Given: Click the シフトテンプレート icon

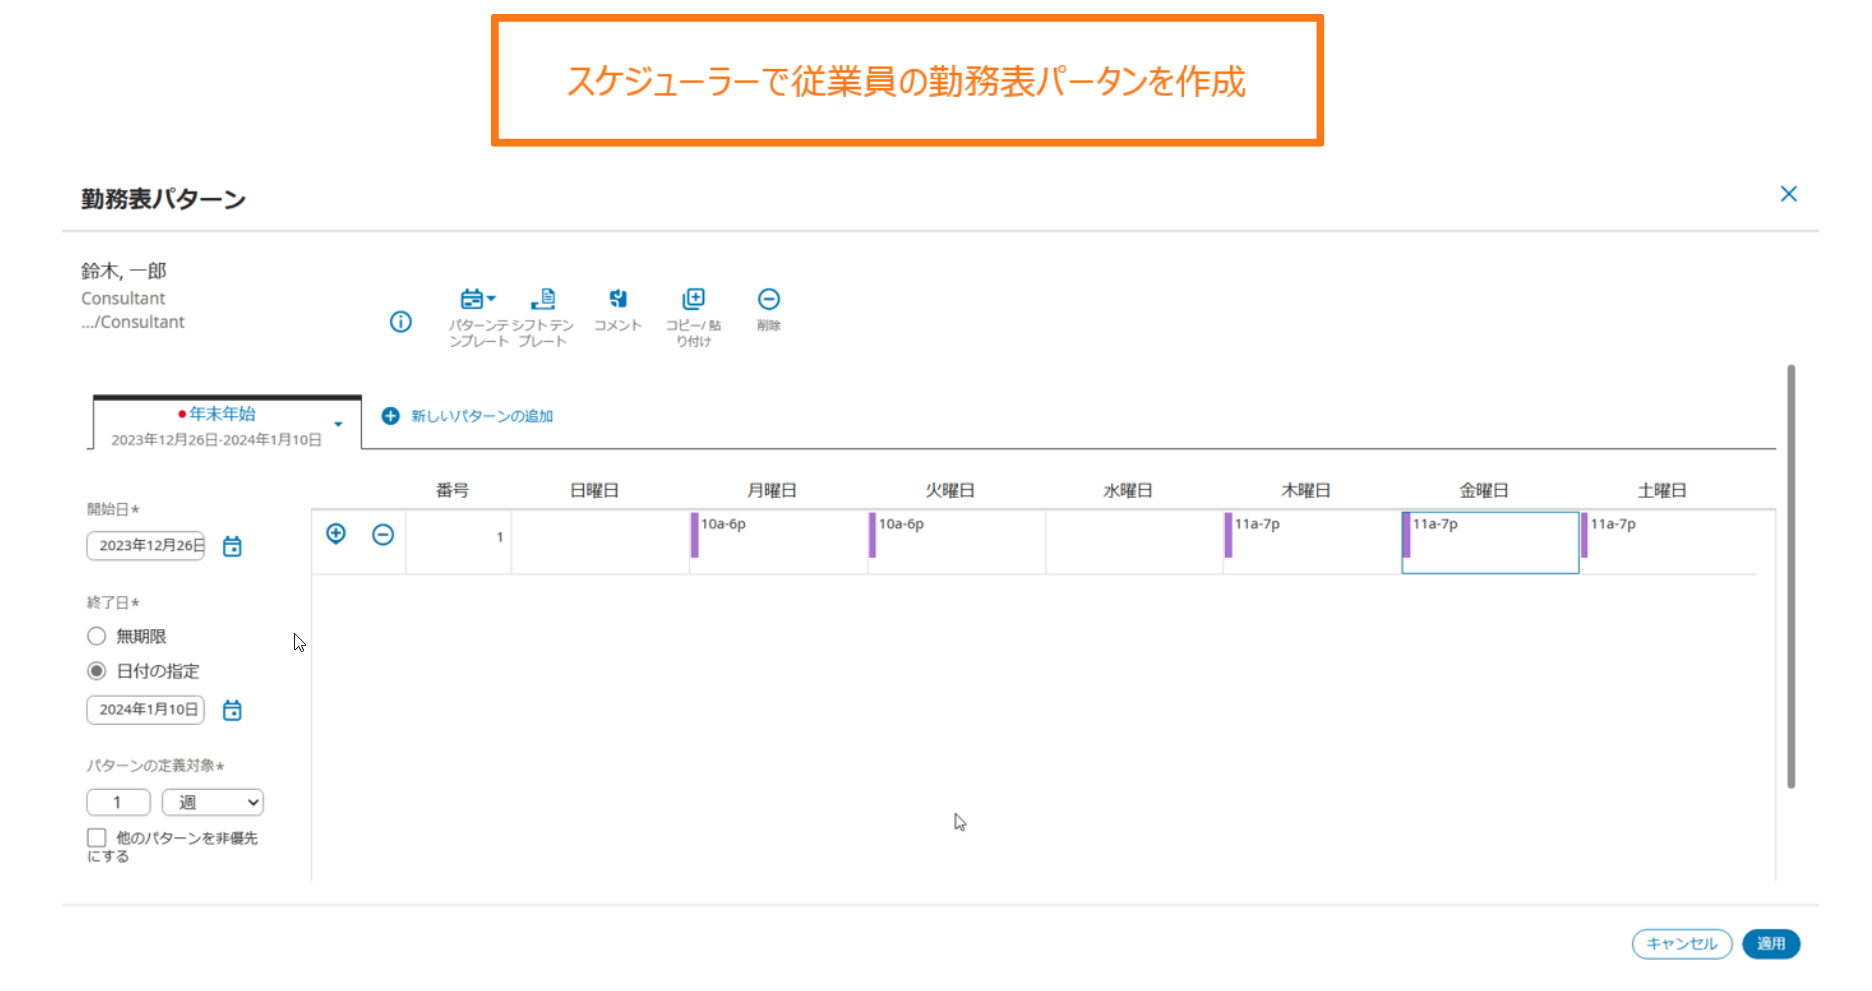Looking at the screenshot, I should coord(543,299).
